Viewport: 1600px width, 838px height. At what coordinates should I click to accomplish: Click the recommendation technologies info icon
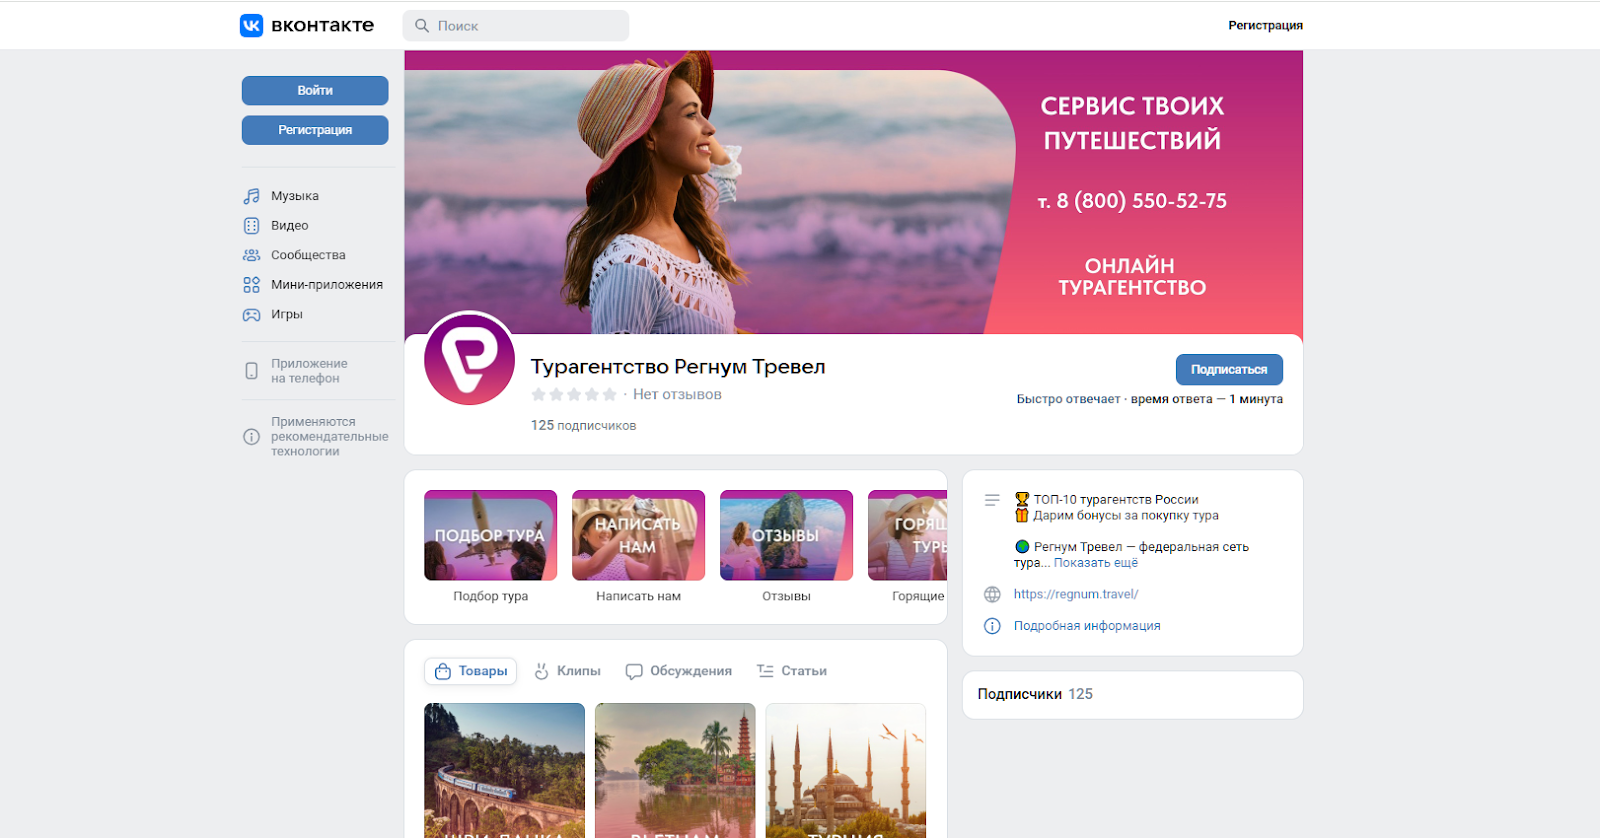tap(252, 437)
